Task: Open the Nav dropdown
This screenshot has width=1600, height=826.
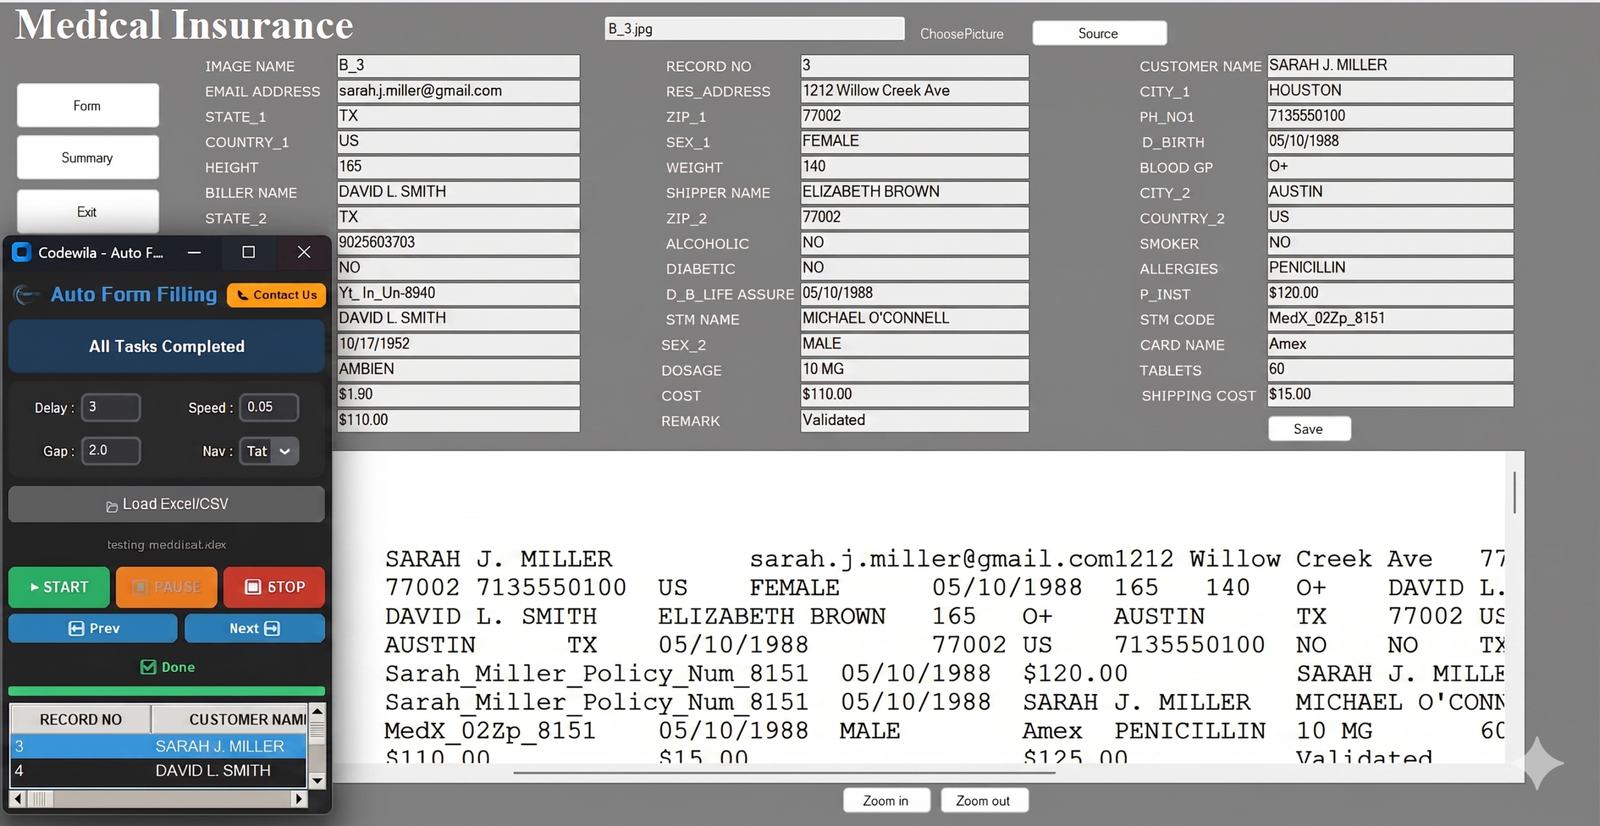Action: 269,451
